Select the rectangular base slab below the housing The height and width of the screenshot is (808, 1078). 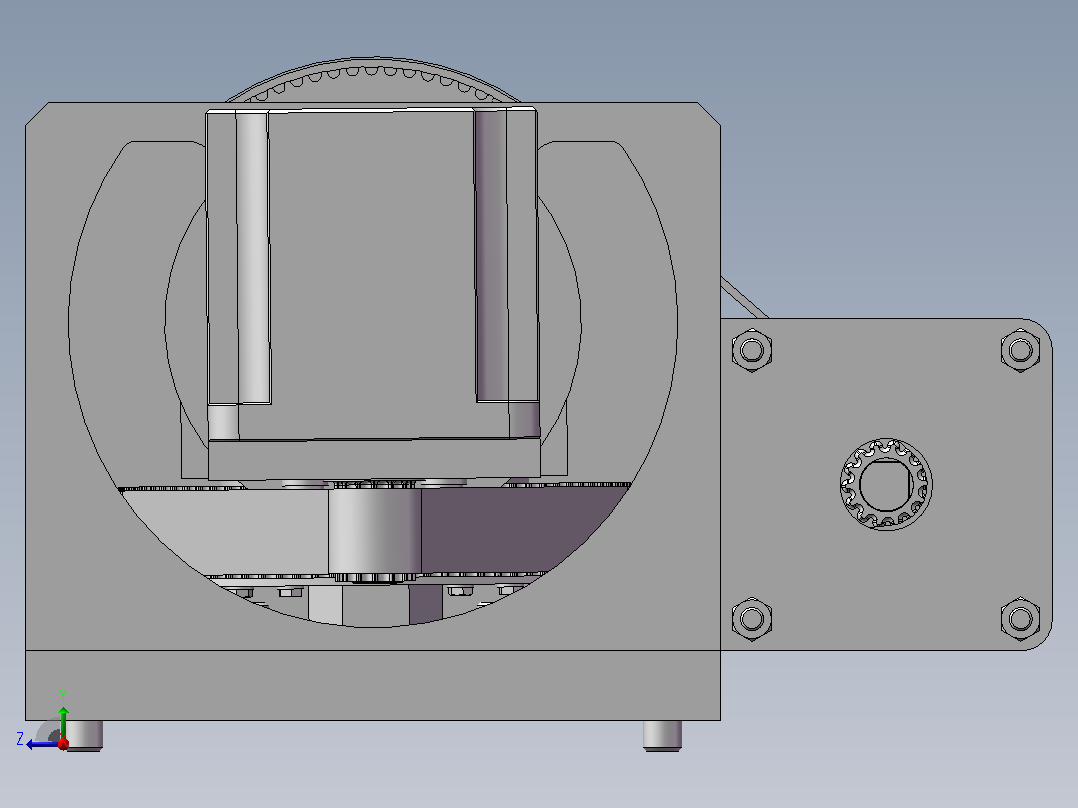click(x=373, y=685)
